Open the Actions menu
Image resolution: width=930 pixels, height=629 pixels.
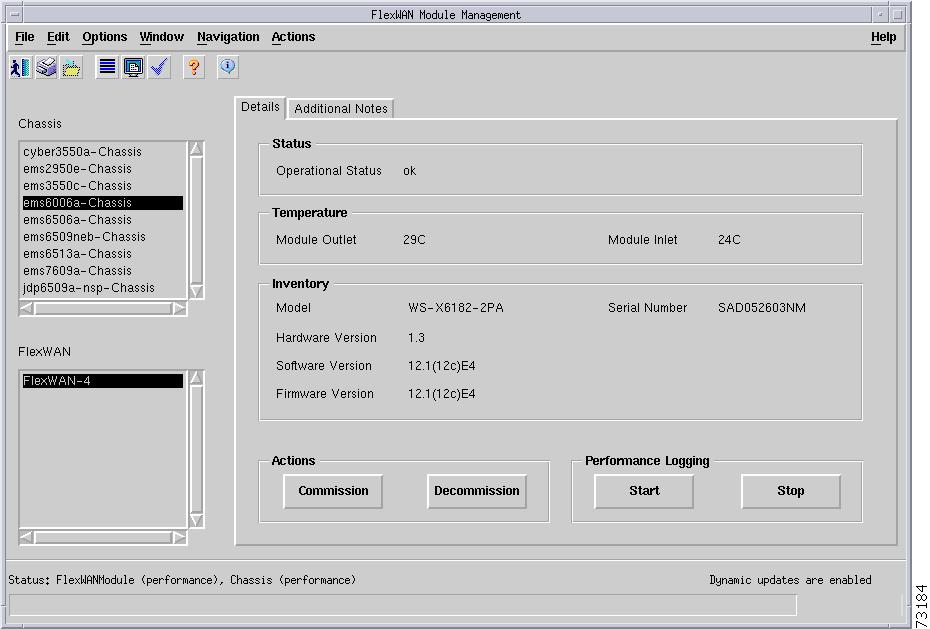293,37
